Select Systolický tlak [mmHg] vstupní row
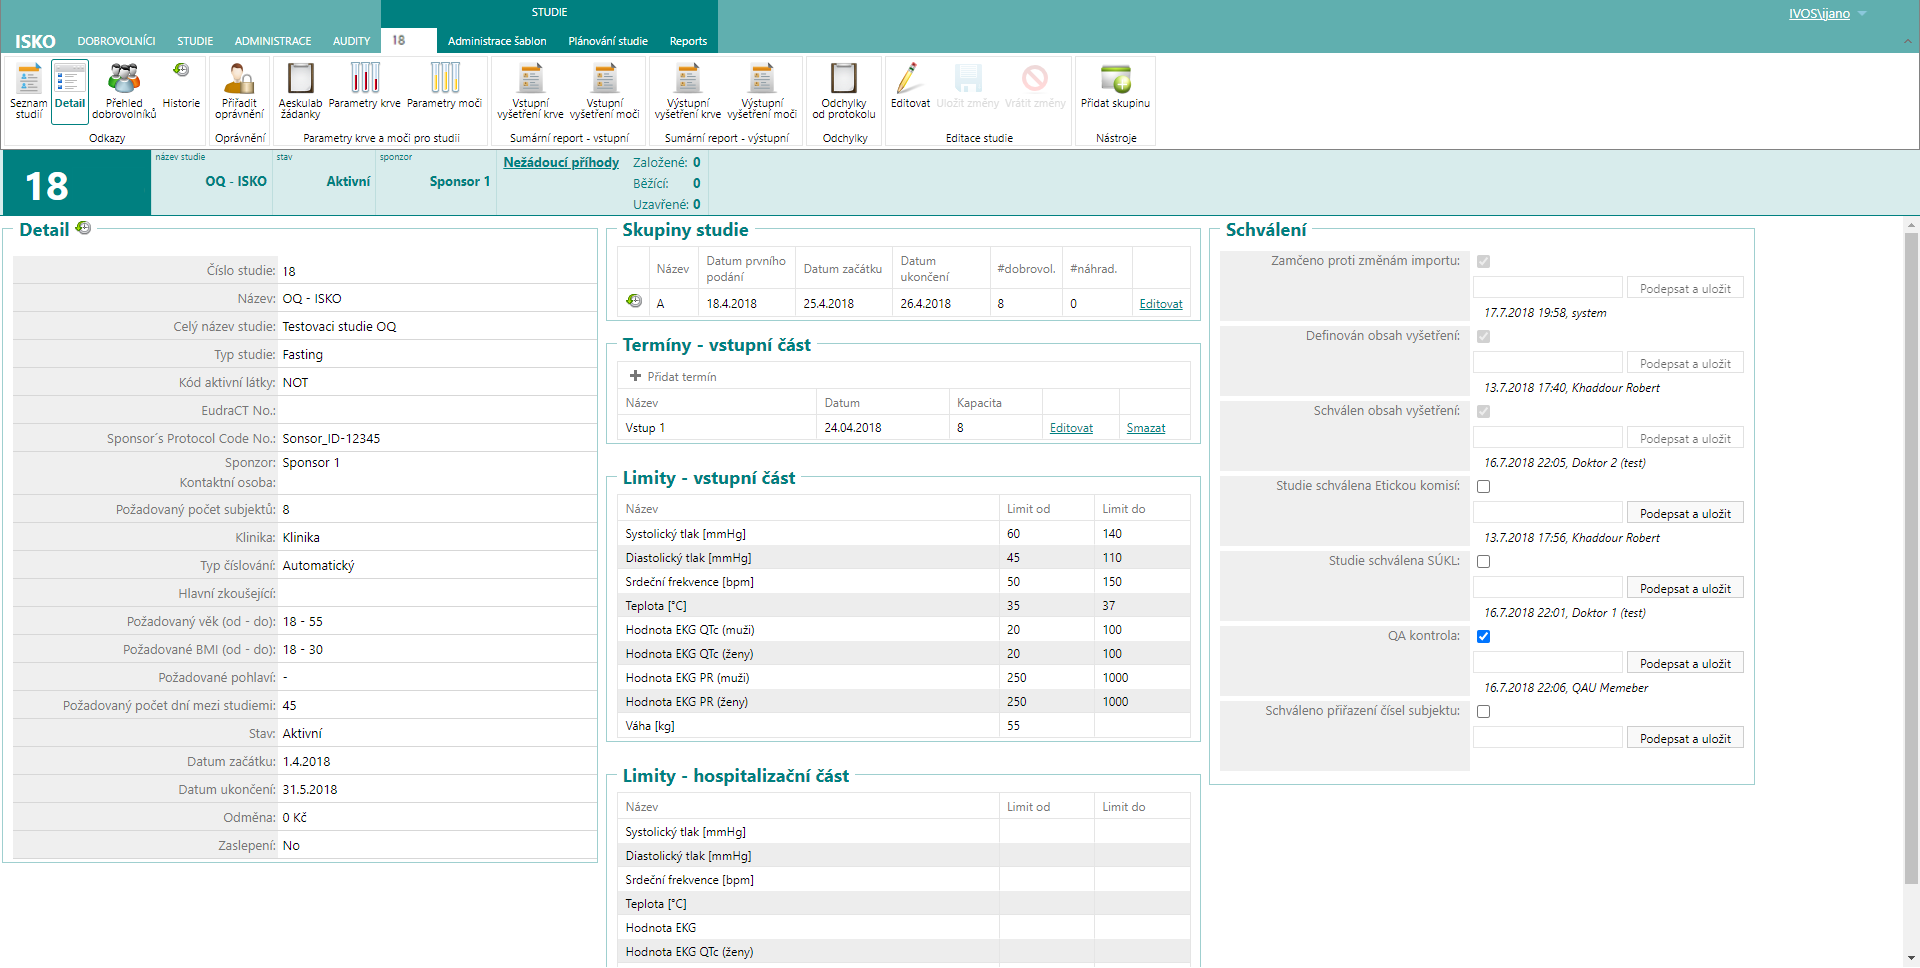 coord(904,534)
